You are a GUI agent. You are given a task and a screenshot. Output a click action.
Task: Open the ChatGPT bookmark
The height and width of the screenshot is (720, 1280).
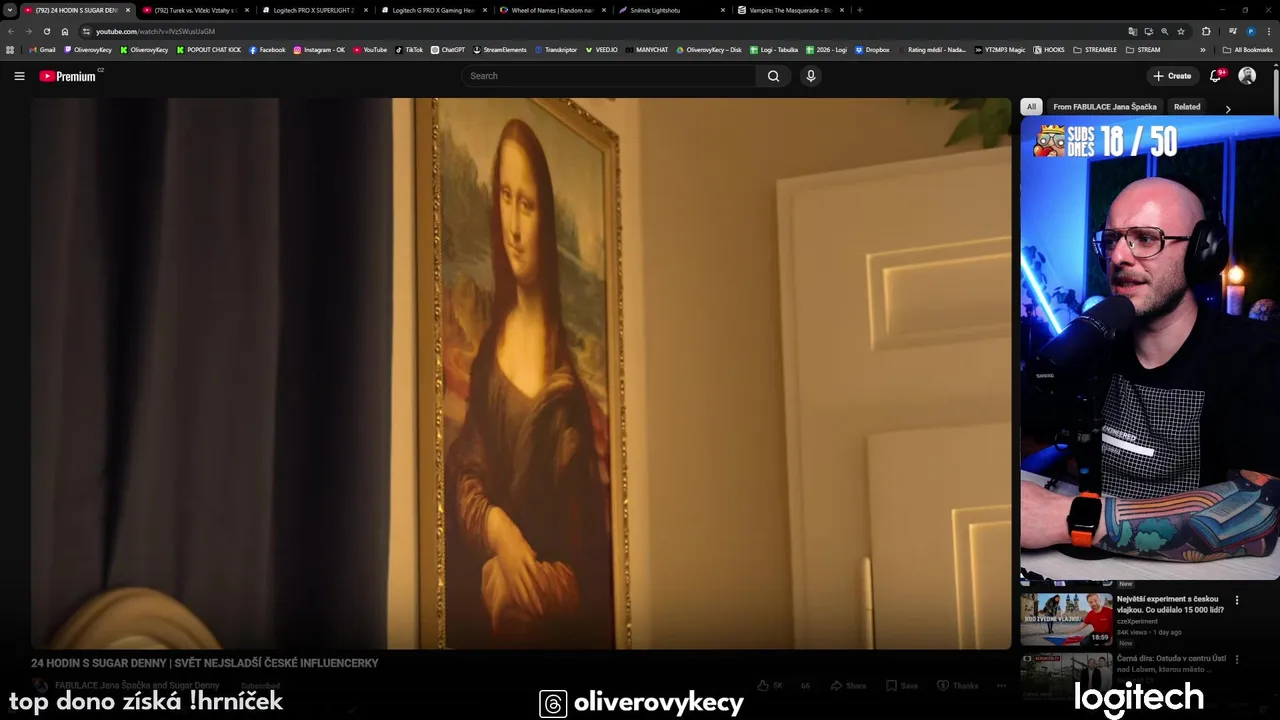click(x=448, y=50)
